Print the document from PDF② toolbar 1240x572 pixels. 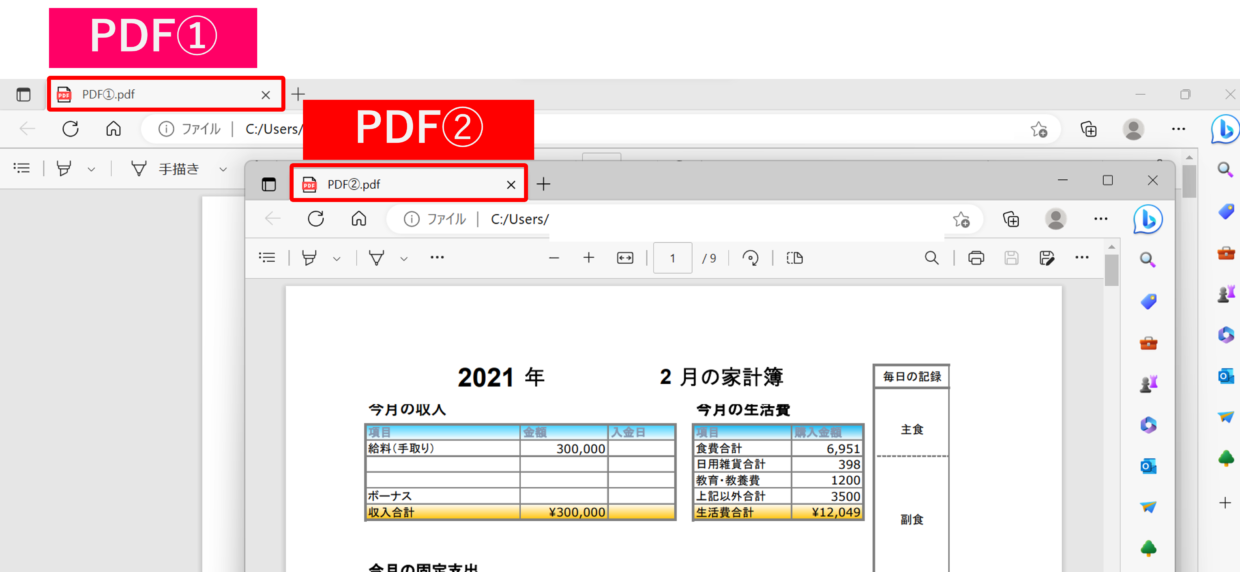click(x=976, y=258)
